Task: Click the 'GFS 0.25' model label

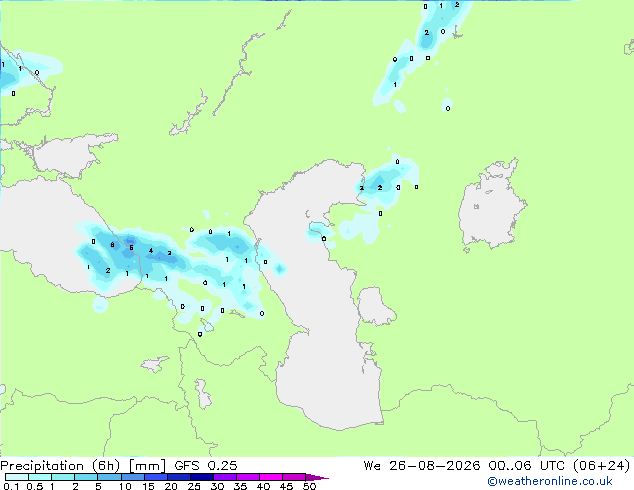Action: (x=206, y=466)
